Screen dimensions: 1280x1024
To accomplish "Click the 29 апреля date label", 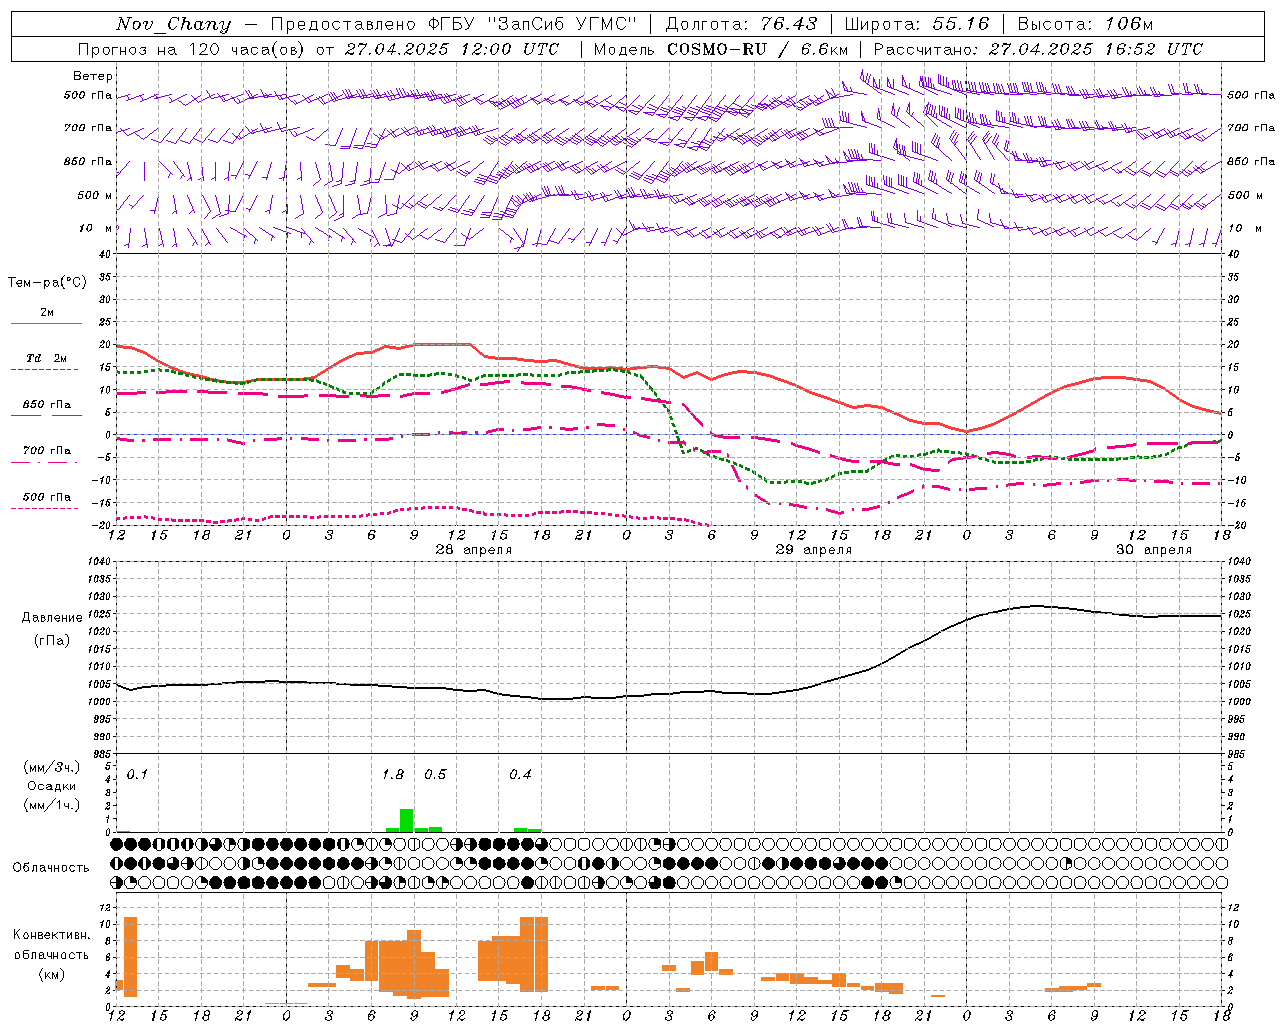I will point(814,550).
